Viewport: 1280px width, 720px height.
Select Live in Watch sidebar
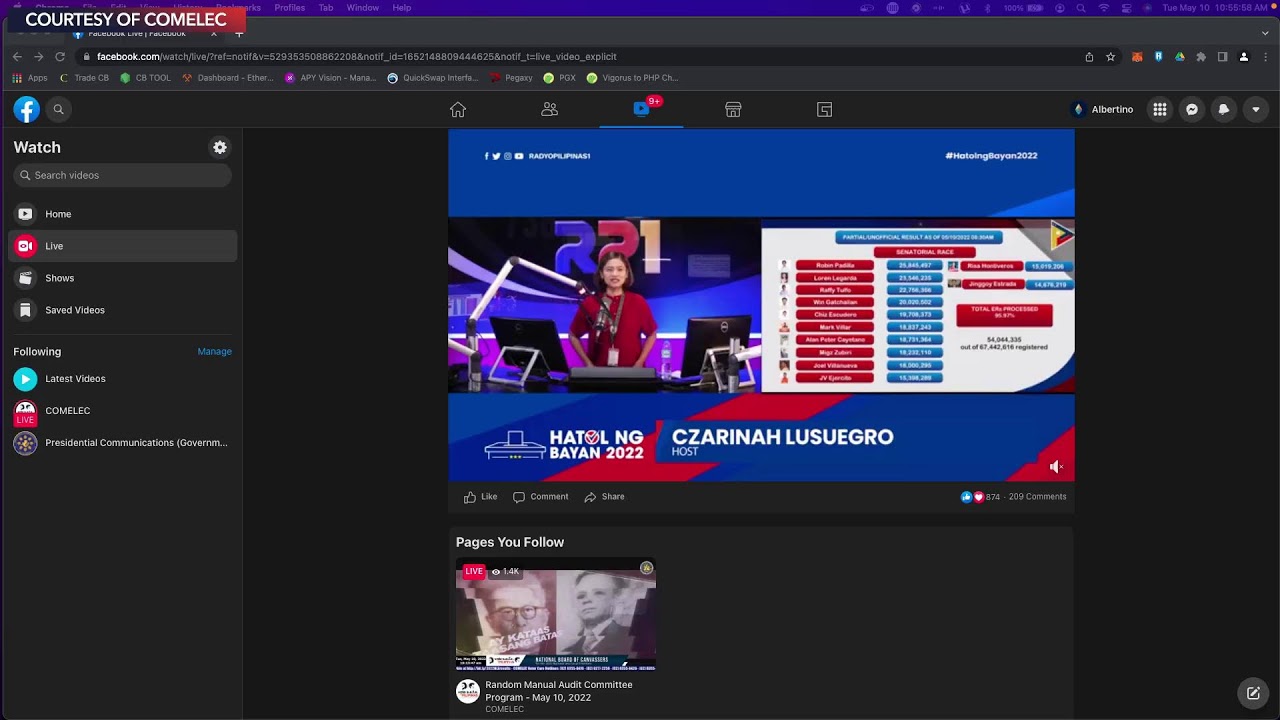(x=123, y=246)
